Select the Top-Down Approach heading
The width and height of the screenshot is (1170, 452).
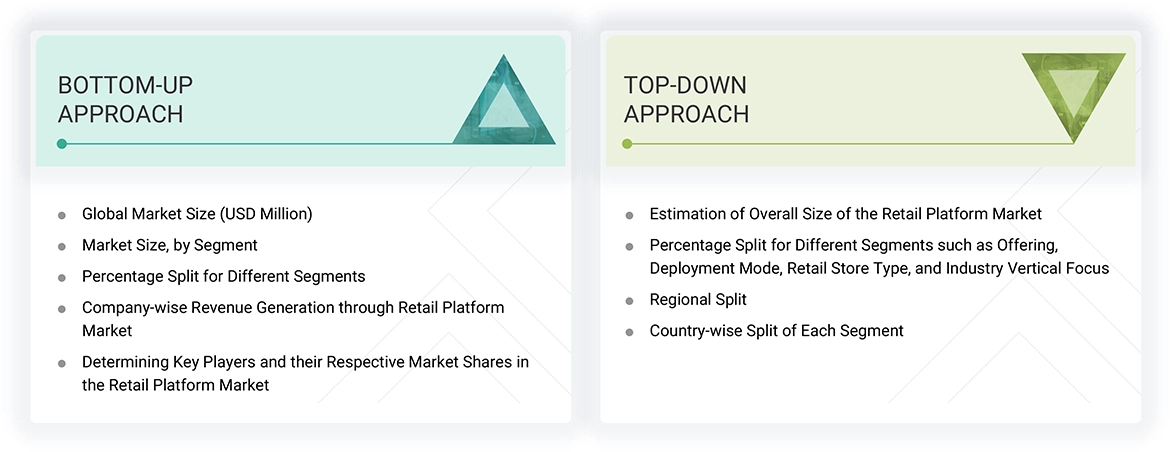(686, 99)
